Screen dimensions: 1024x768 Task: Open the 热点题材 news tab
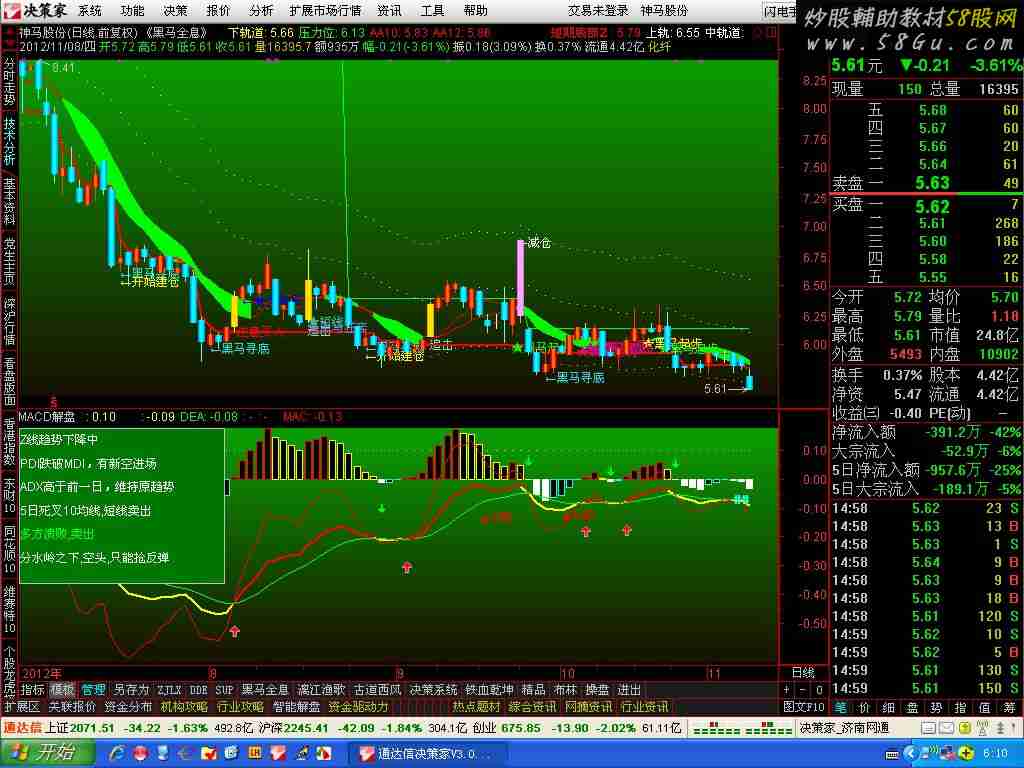(477, 707)
